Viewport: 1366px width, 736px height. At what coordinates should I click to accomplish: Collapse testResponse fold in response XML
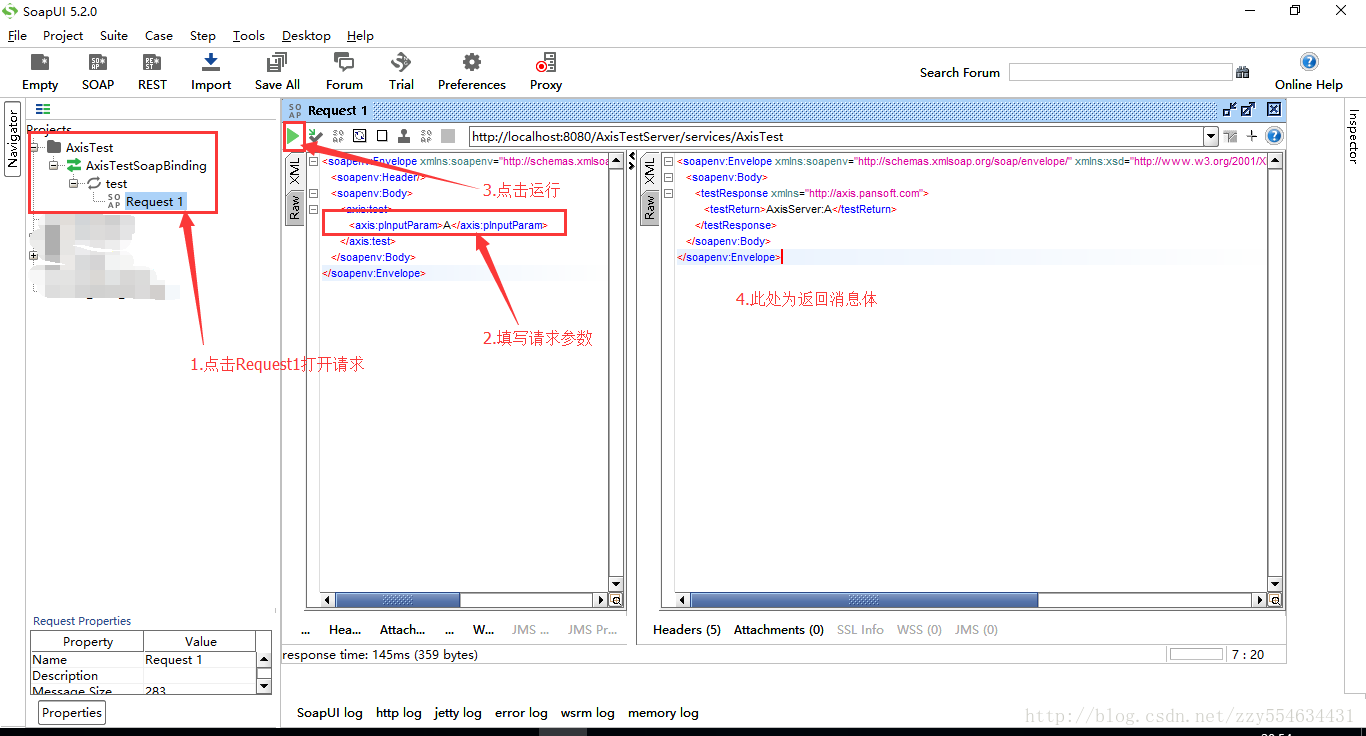coord(668,193)
